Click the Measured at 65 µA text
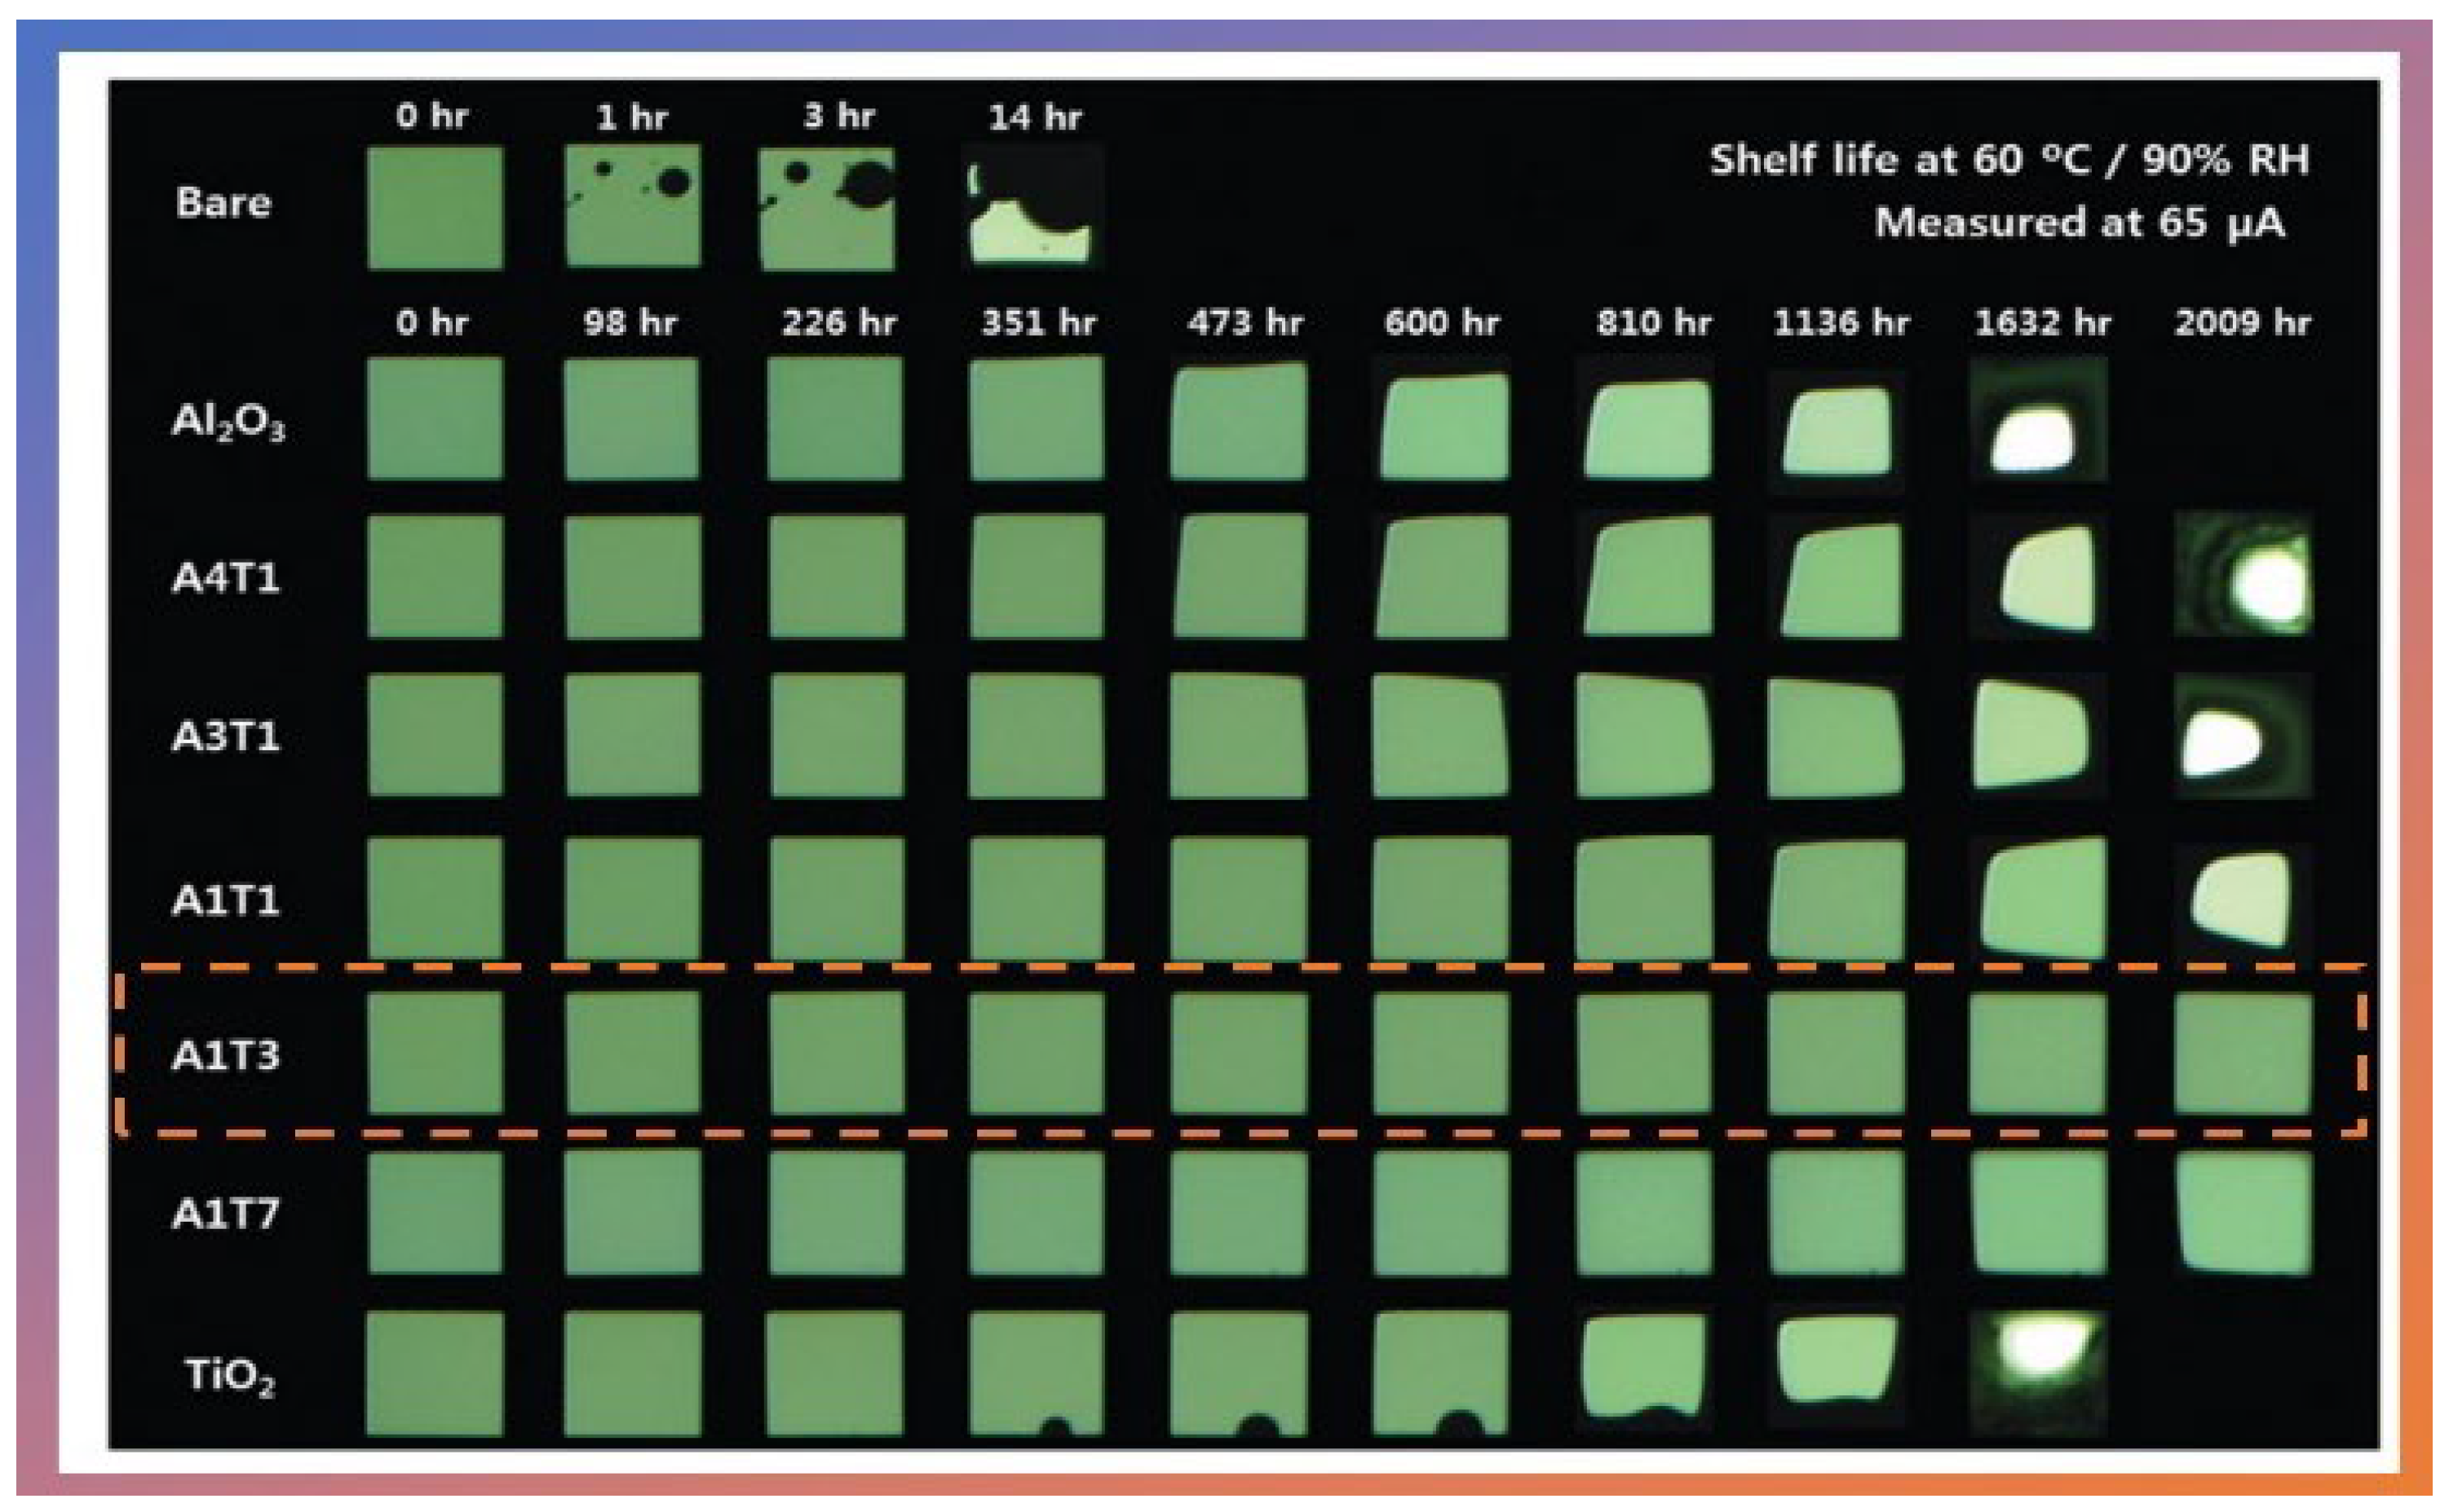This screenshot has height=1512, width=2449. (x=2079, y=223)
